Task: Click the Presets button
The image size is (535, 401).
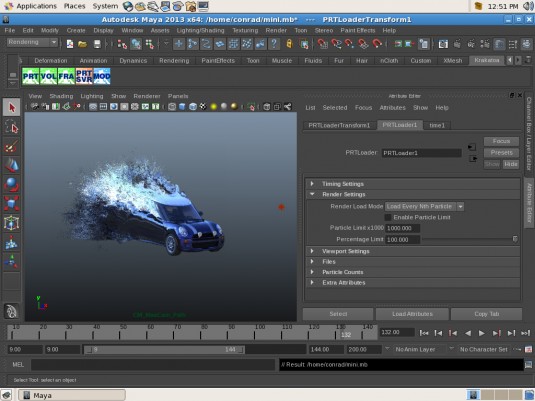Action: (501, 153)
